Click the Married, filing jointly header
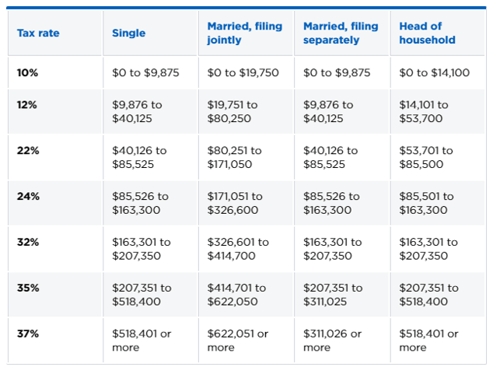The height and width of the screenshot is (374, 500). click(x=245, y=33)
